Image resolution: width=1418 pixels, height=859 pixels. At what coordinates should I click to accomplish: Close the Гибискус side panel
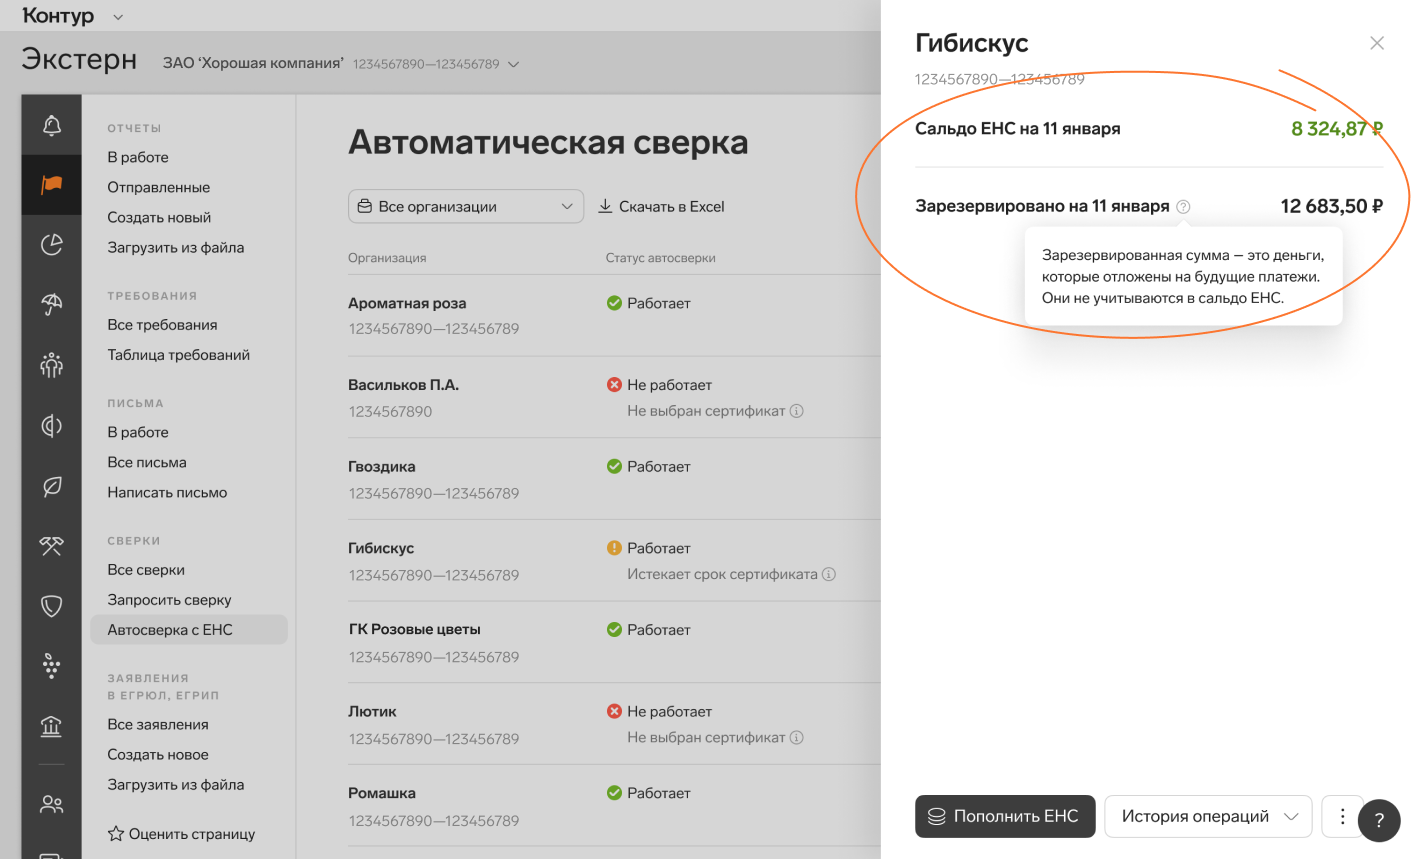pos(1377,43)
